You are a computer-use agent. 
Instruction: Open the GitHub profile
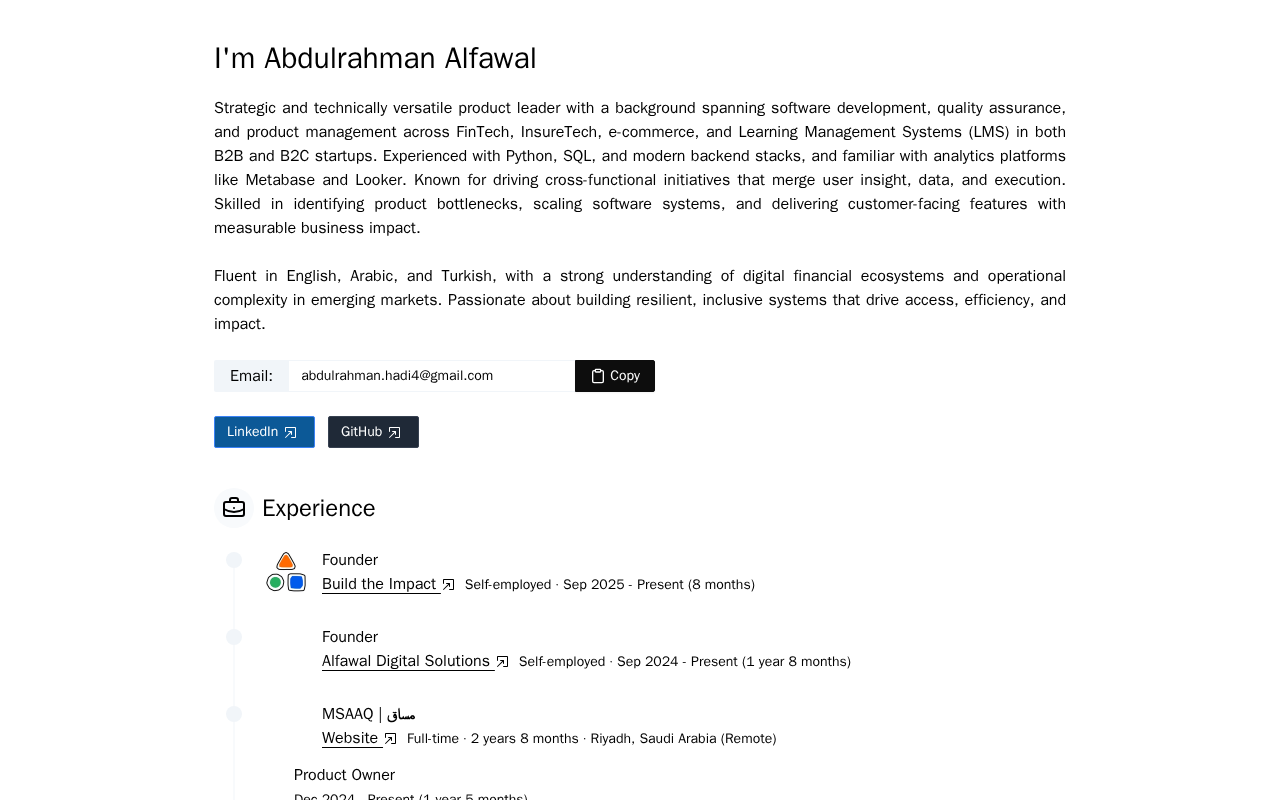pos(372,432)
